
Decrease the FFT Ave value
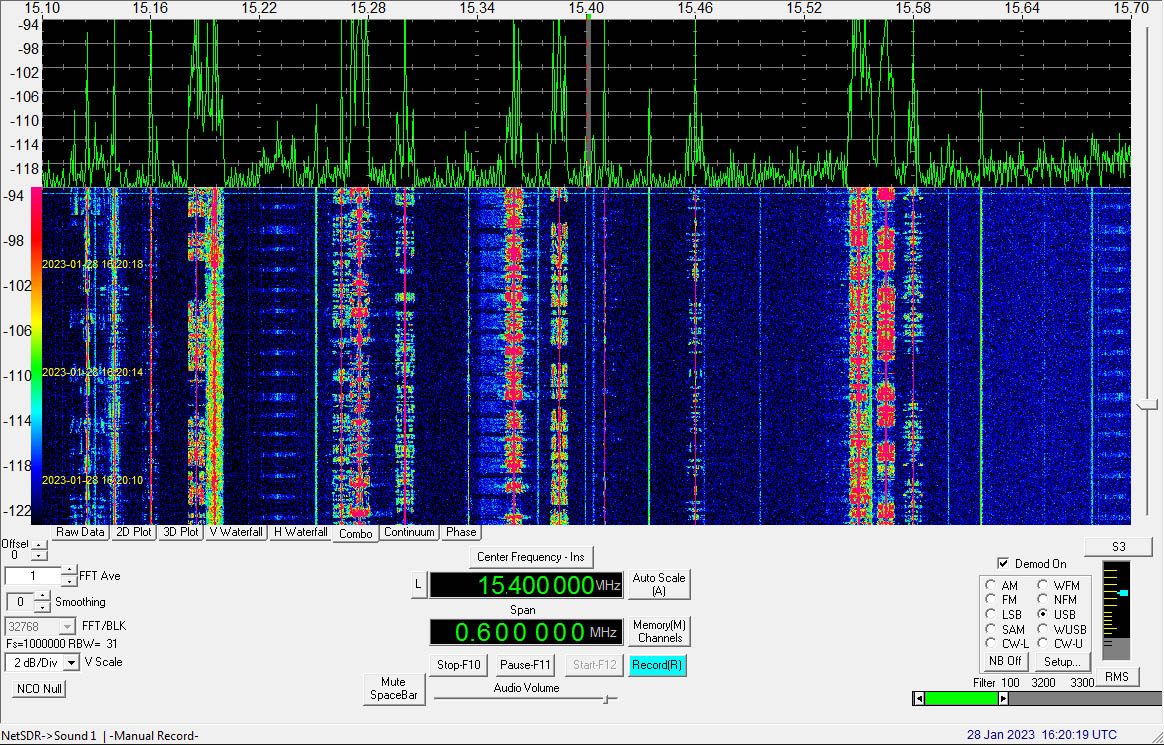click(x=69, y=580)
